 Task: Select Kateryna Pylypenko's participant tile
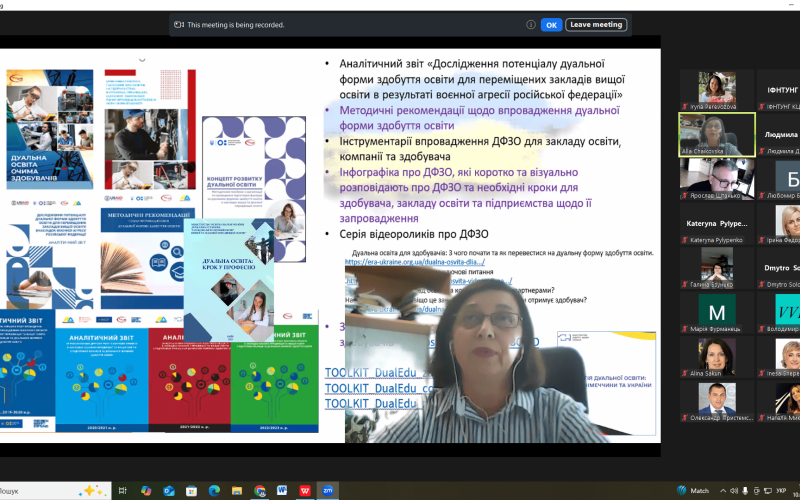[717, 223]
